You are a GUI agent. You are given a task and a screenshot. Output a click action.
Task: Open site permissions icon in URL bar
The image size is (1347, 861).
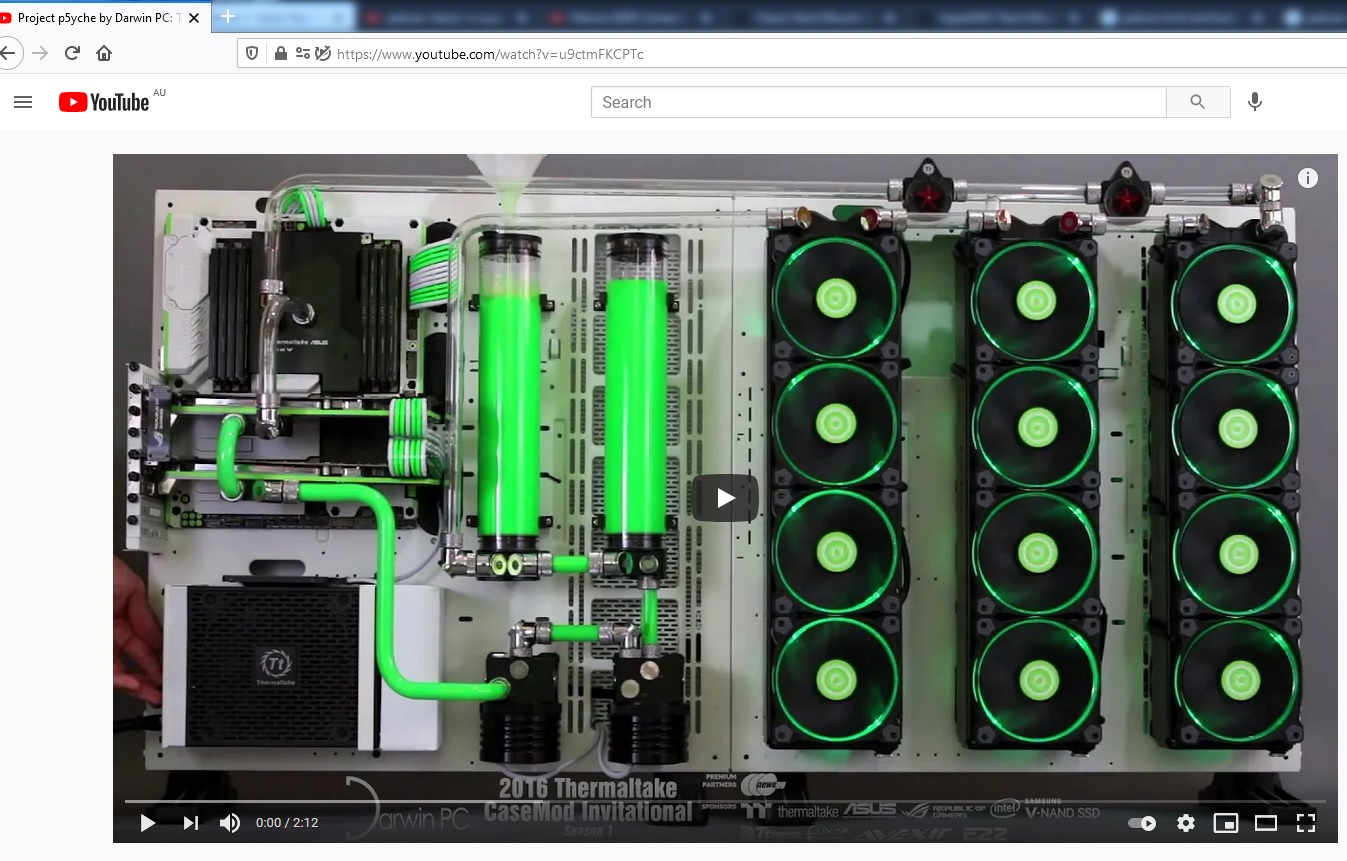(302, 53)
